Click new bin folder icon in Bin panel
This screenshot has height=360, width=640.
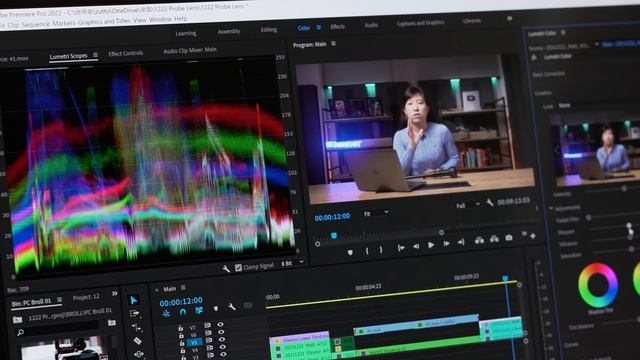pos(111,323)
